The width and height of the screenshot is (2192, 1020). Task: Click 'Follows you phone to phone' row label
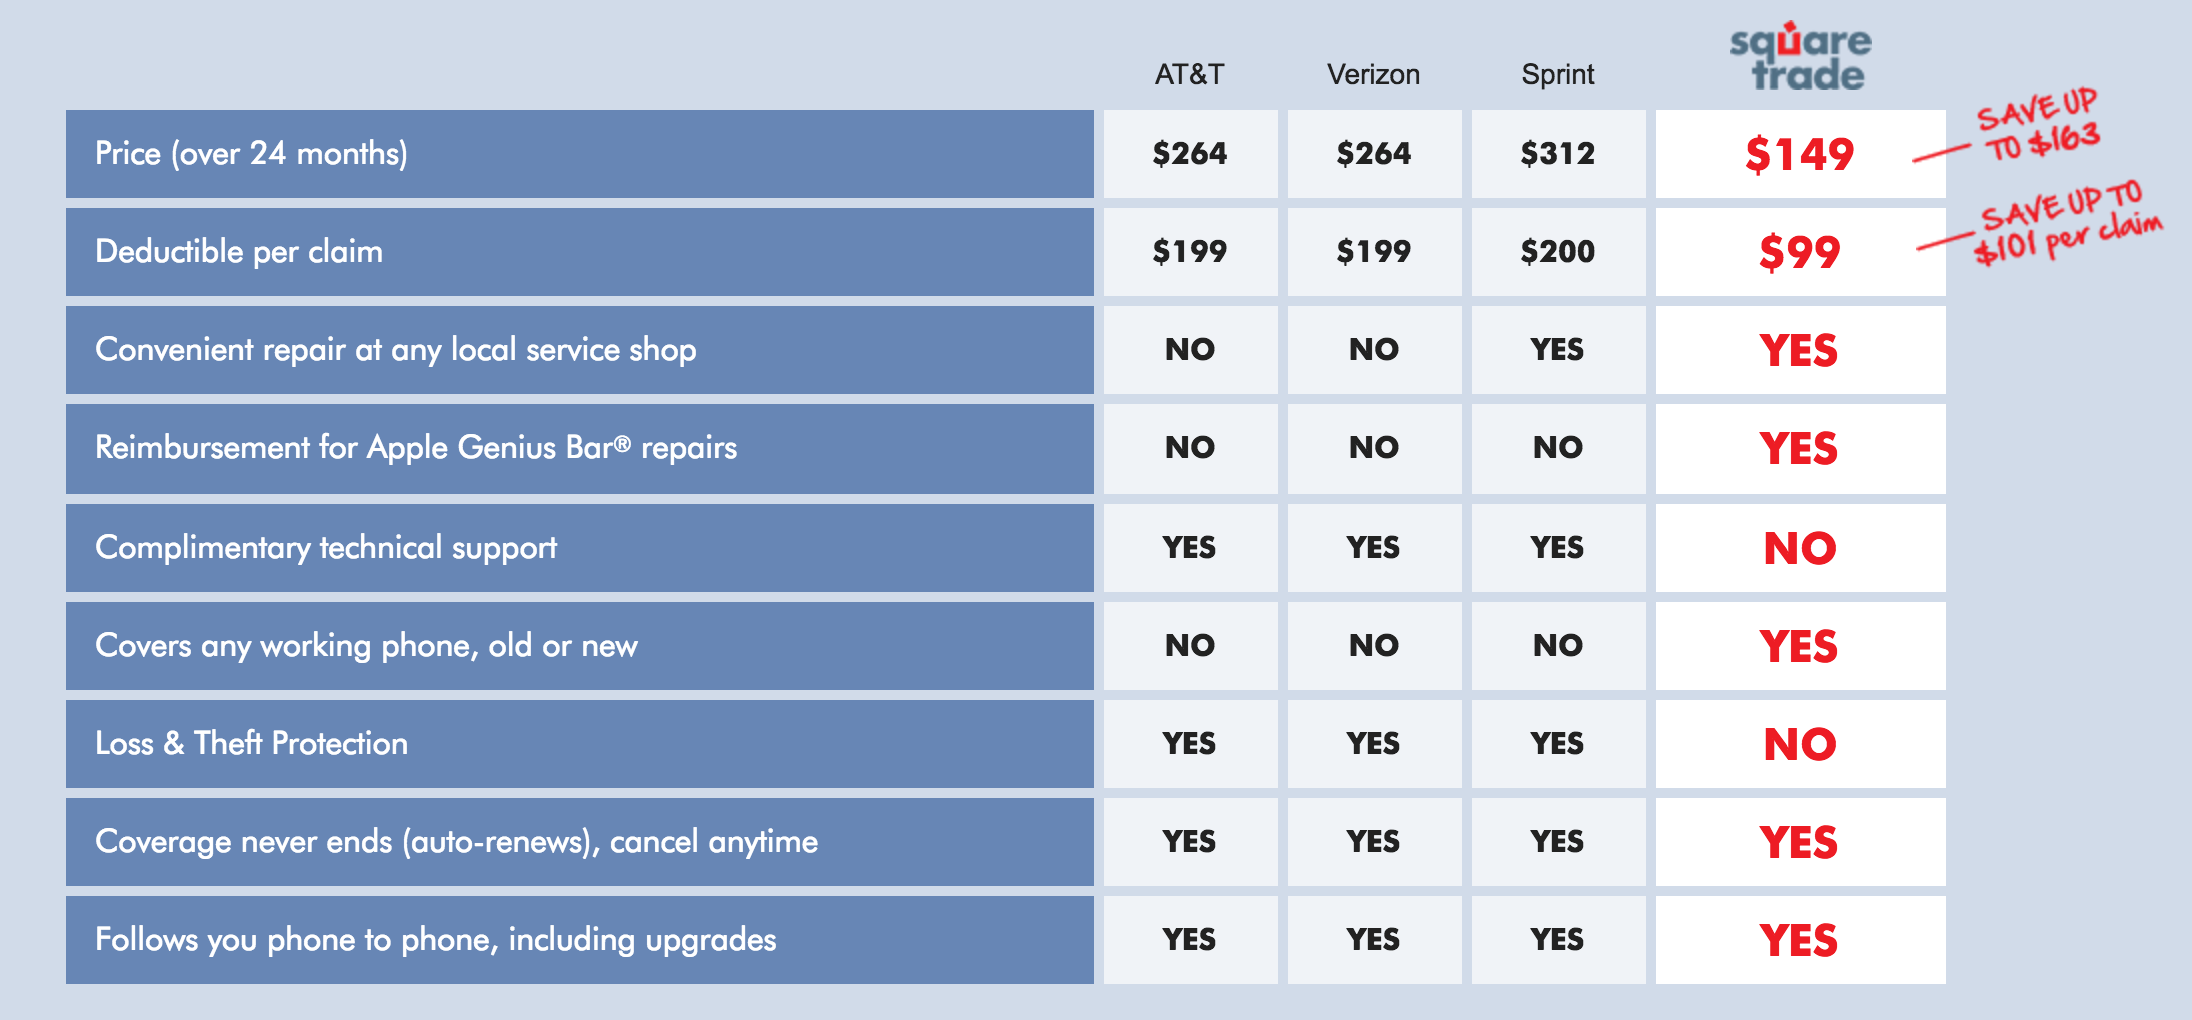pos(435,940)
